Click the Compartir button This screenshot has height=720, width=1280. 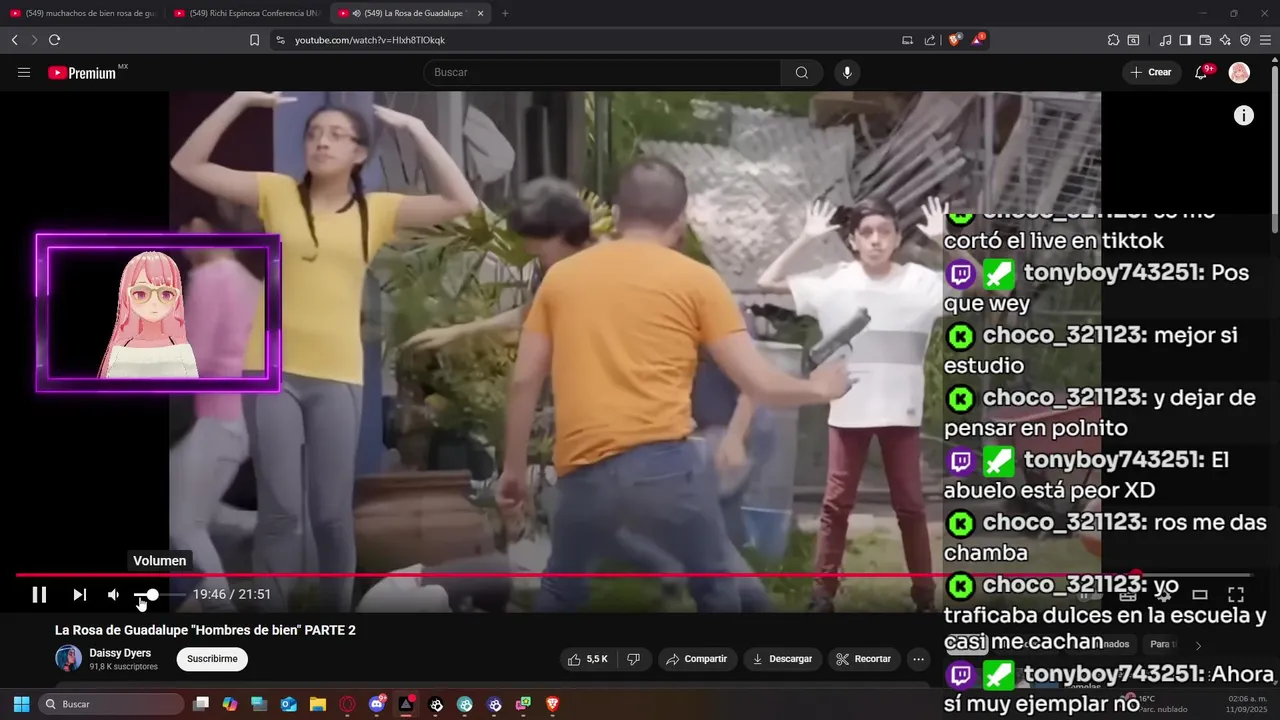click(x=697, y=659)
